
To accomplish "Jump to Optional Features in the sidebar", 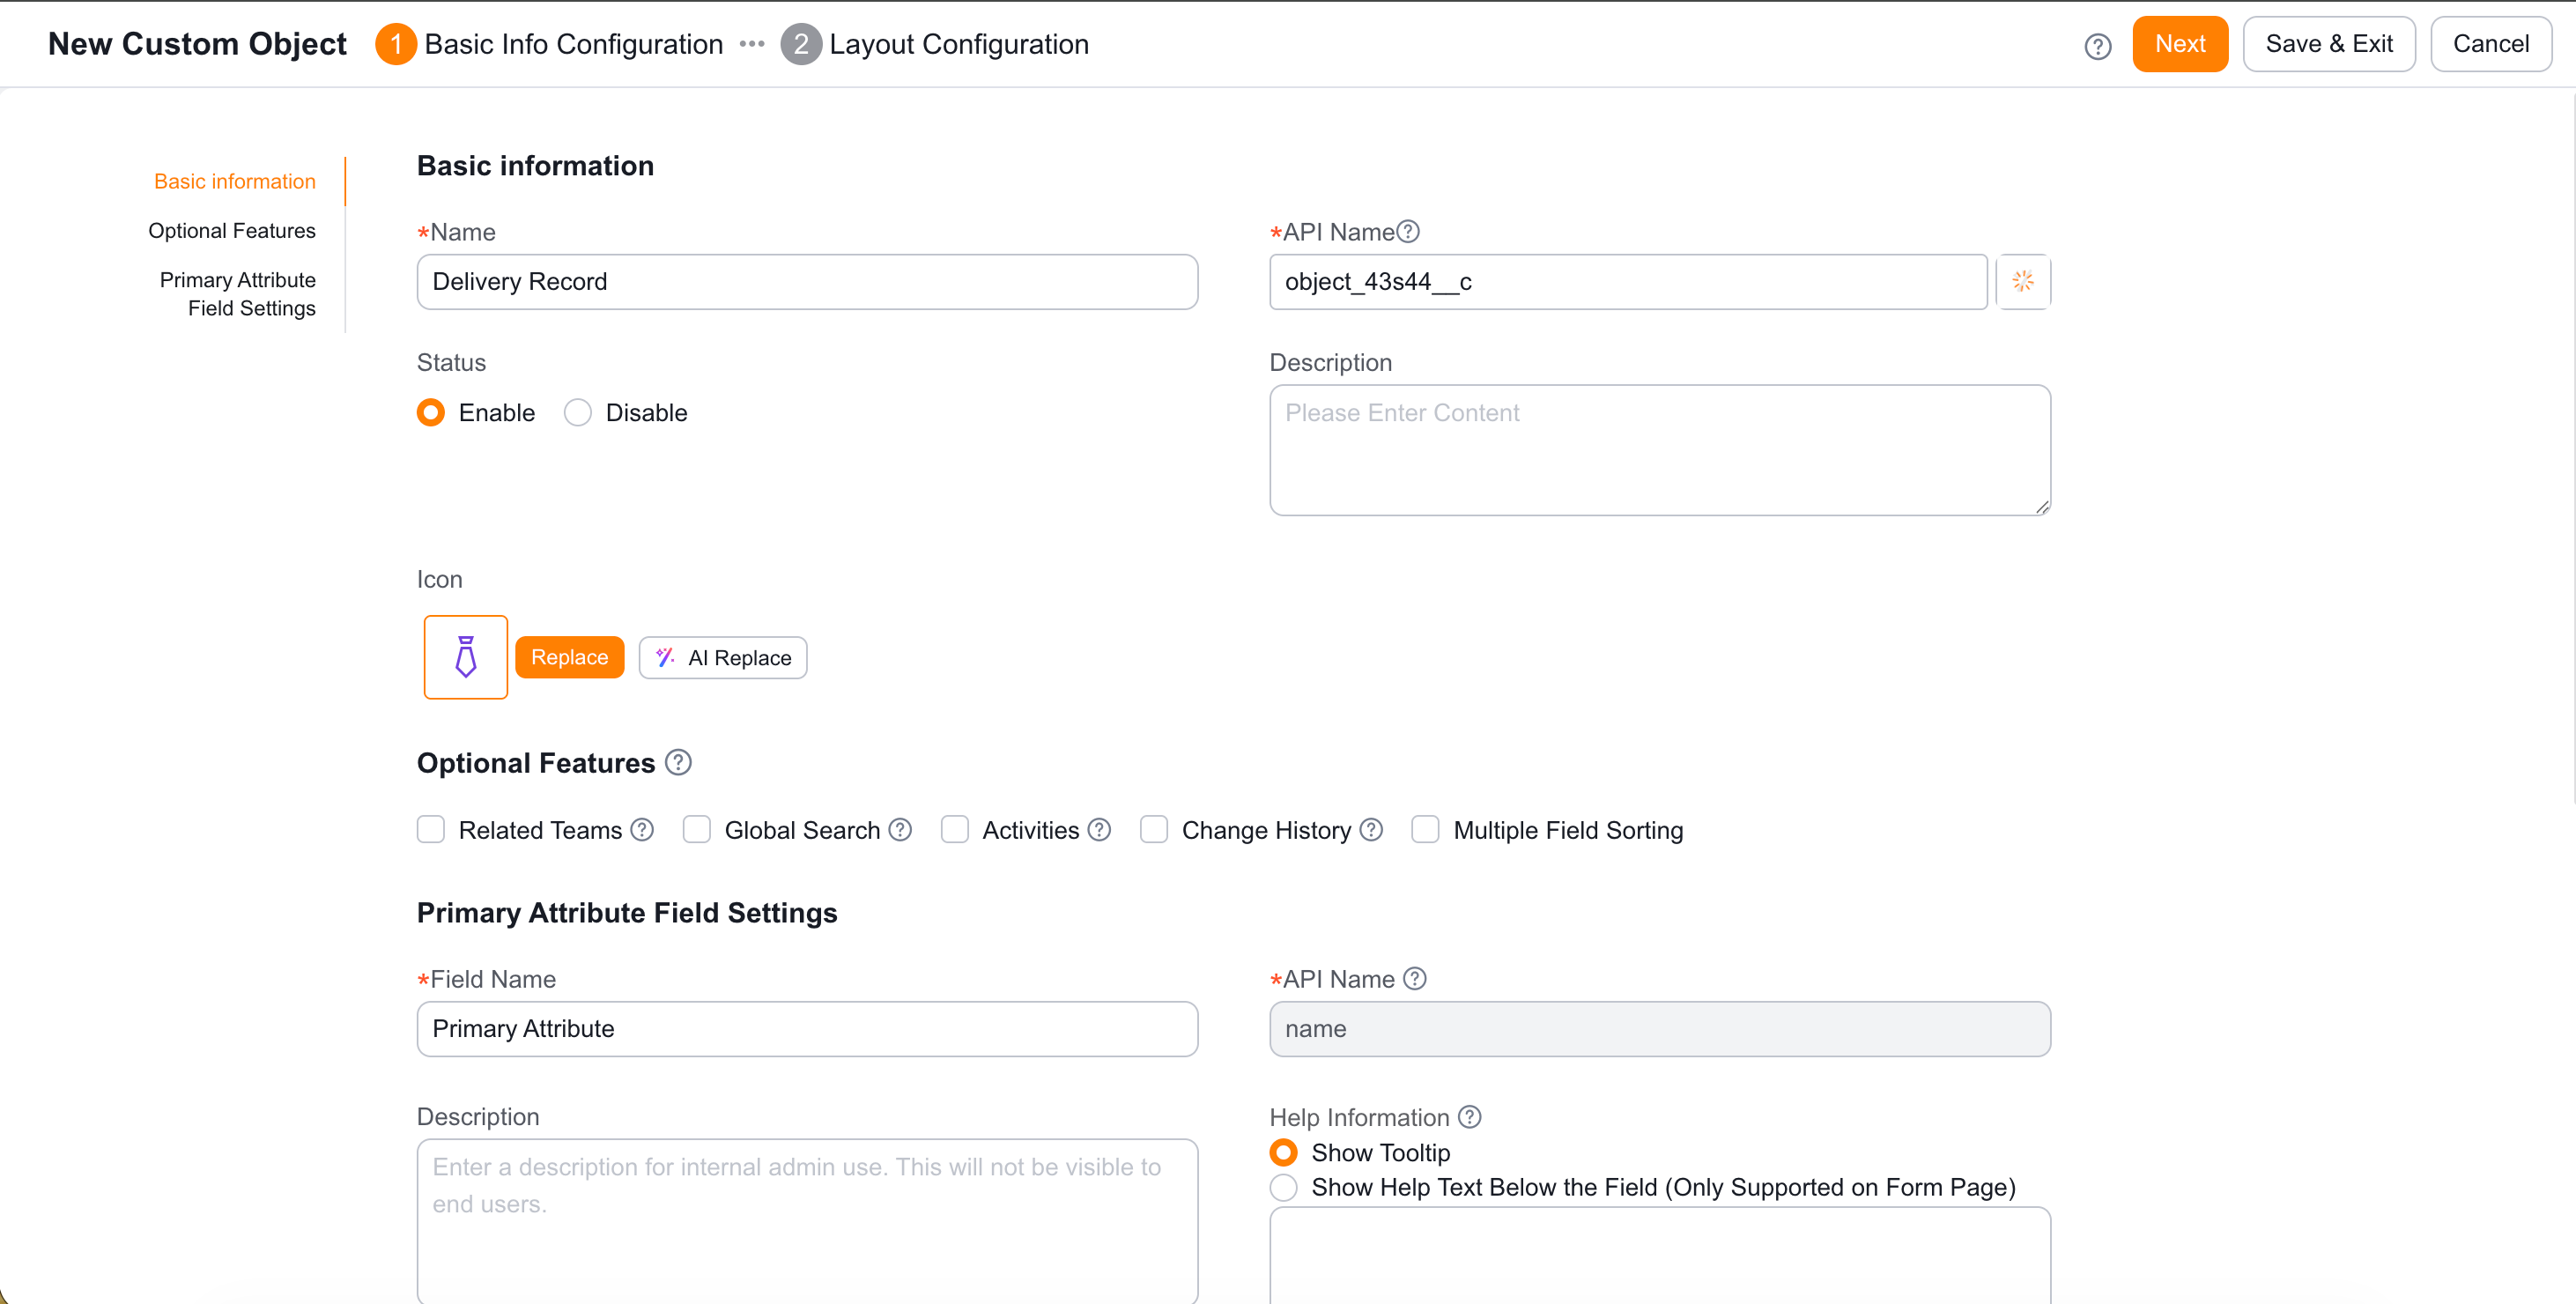I will 232,230.
